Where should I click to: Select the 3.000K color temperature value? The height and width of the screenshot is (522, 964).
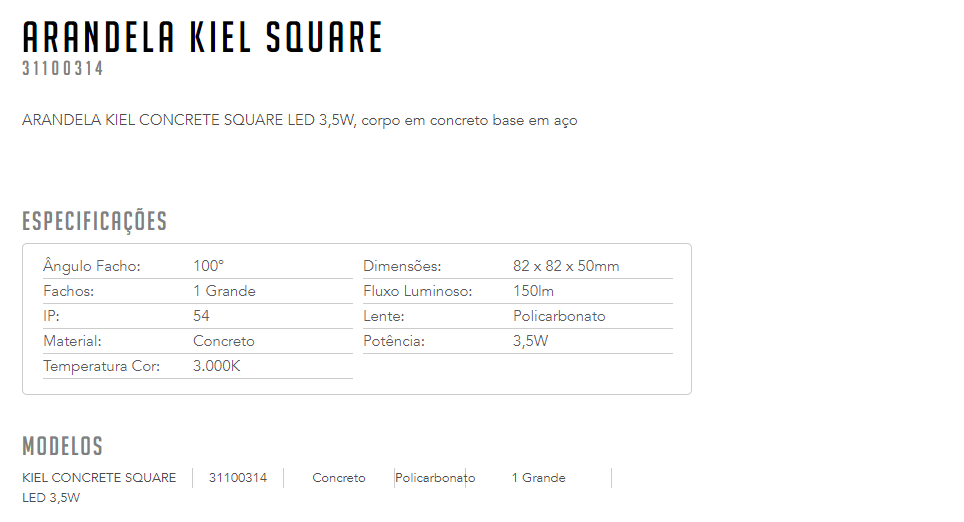coord(217,366)
